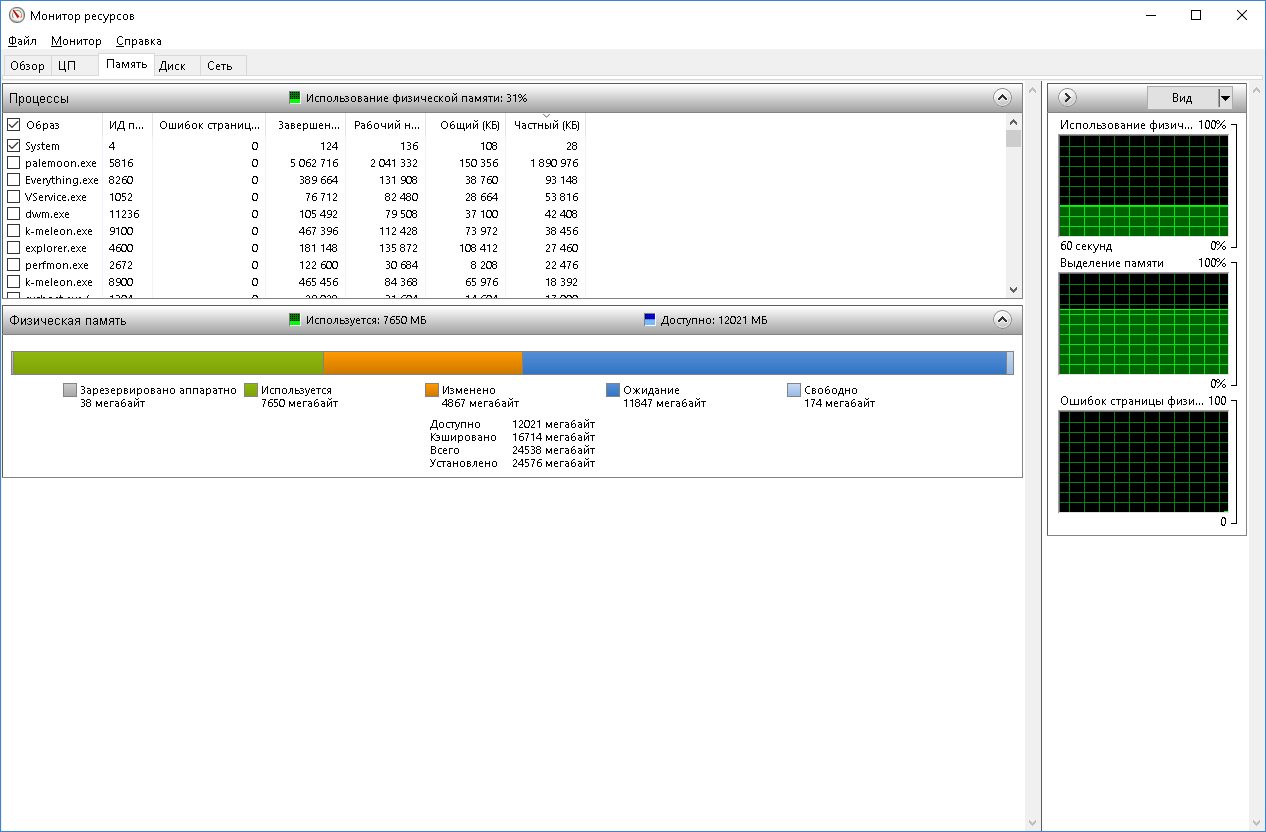Click the process list scrollbar thumb
1266x832 pixels.
[x=1013, y=139]
